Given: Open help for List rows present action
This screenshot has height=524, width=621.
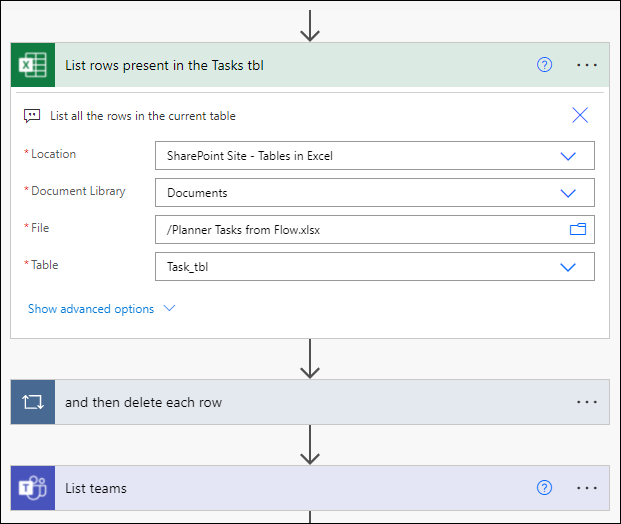Looking at the screenshot, I should click(544, 65).
